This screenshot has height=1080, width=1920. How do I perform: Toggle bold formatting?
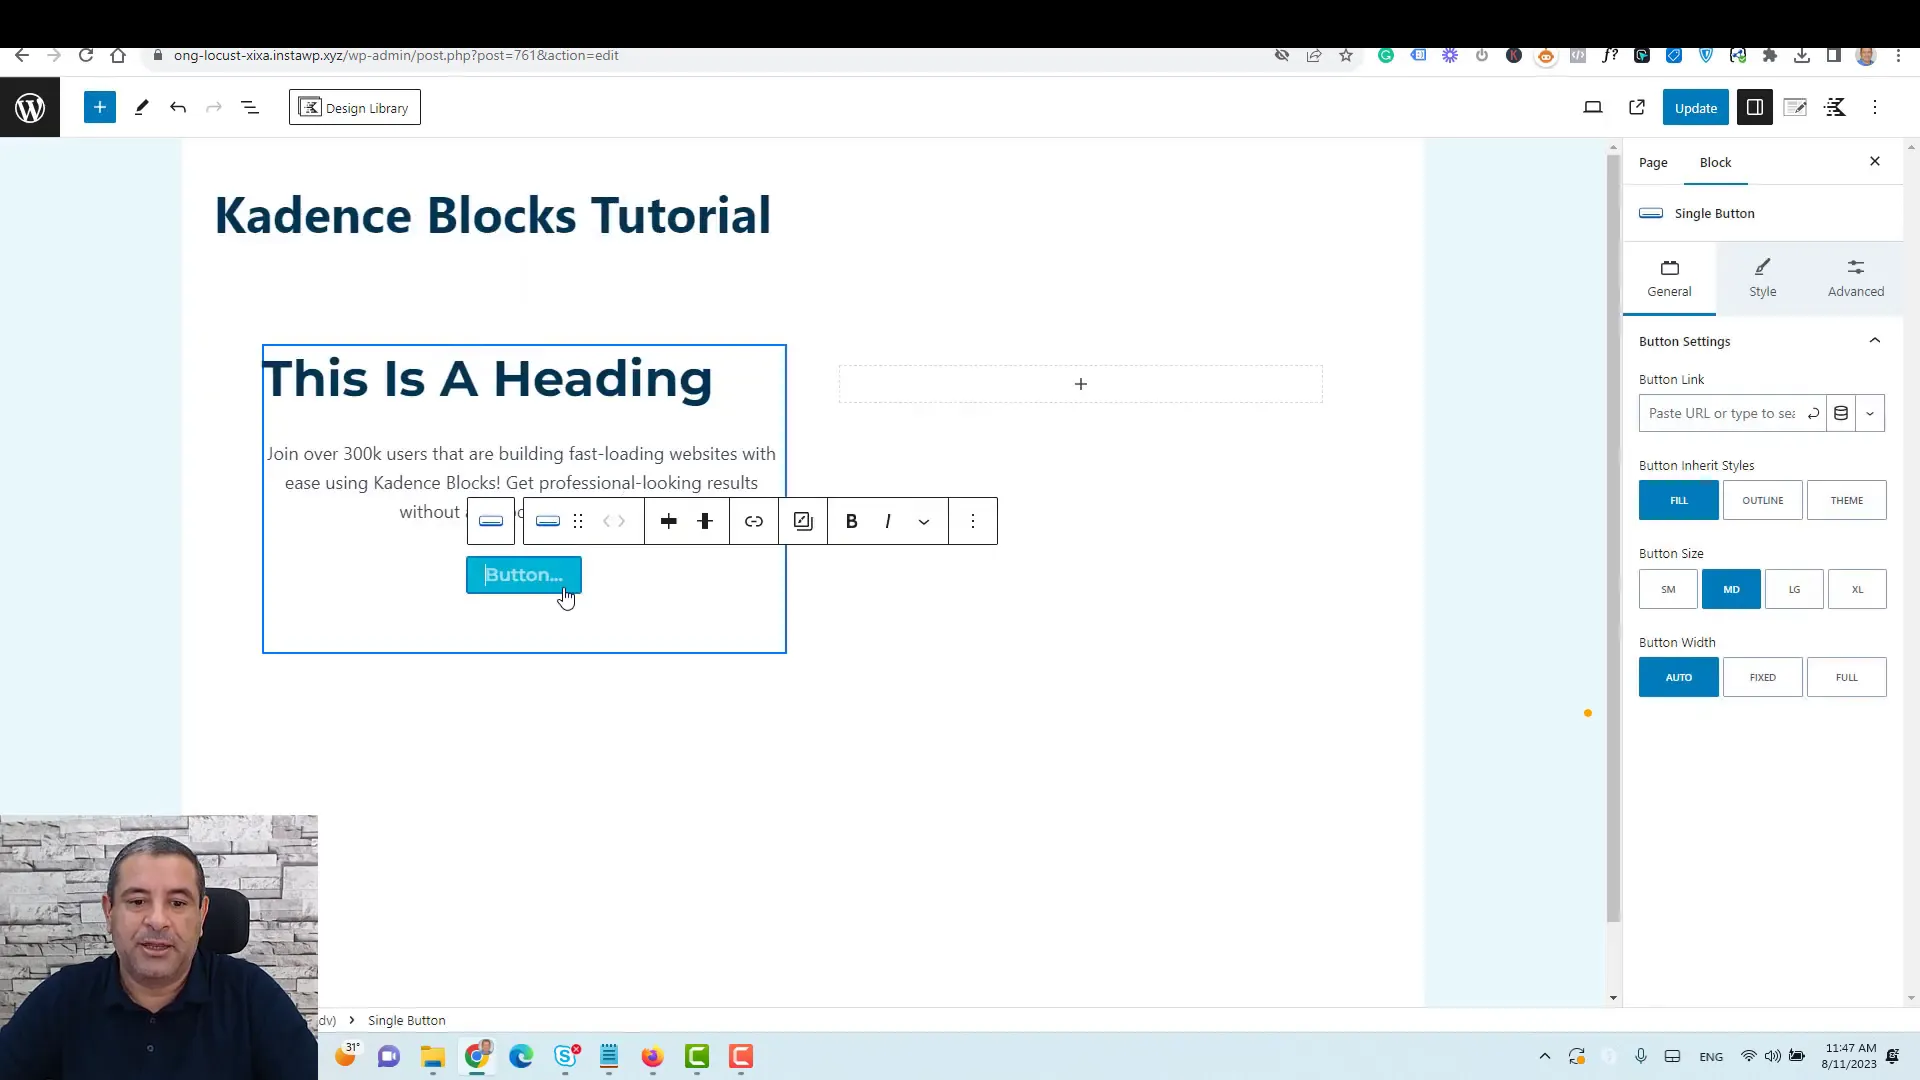pyautogui.click(x=852, y=521)
